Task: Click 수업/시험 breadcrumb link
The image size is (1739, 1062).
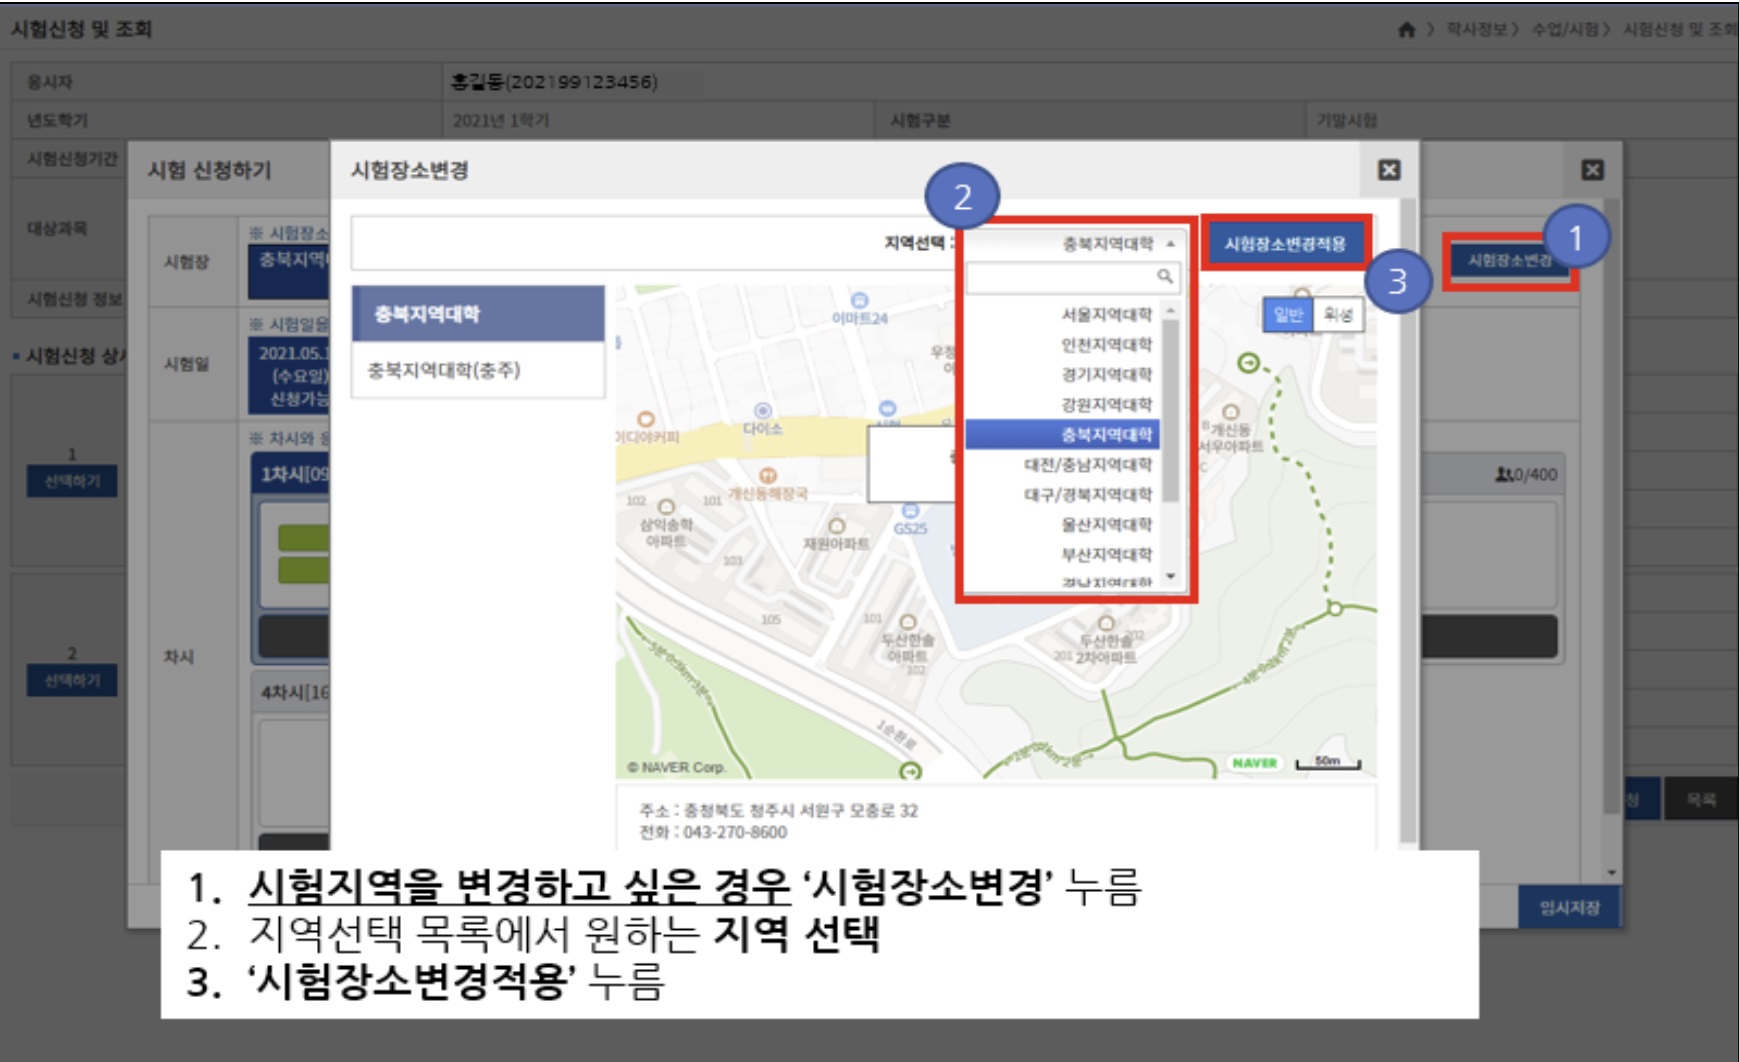Action: [x=1565, y=30]
